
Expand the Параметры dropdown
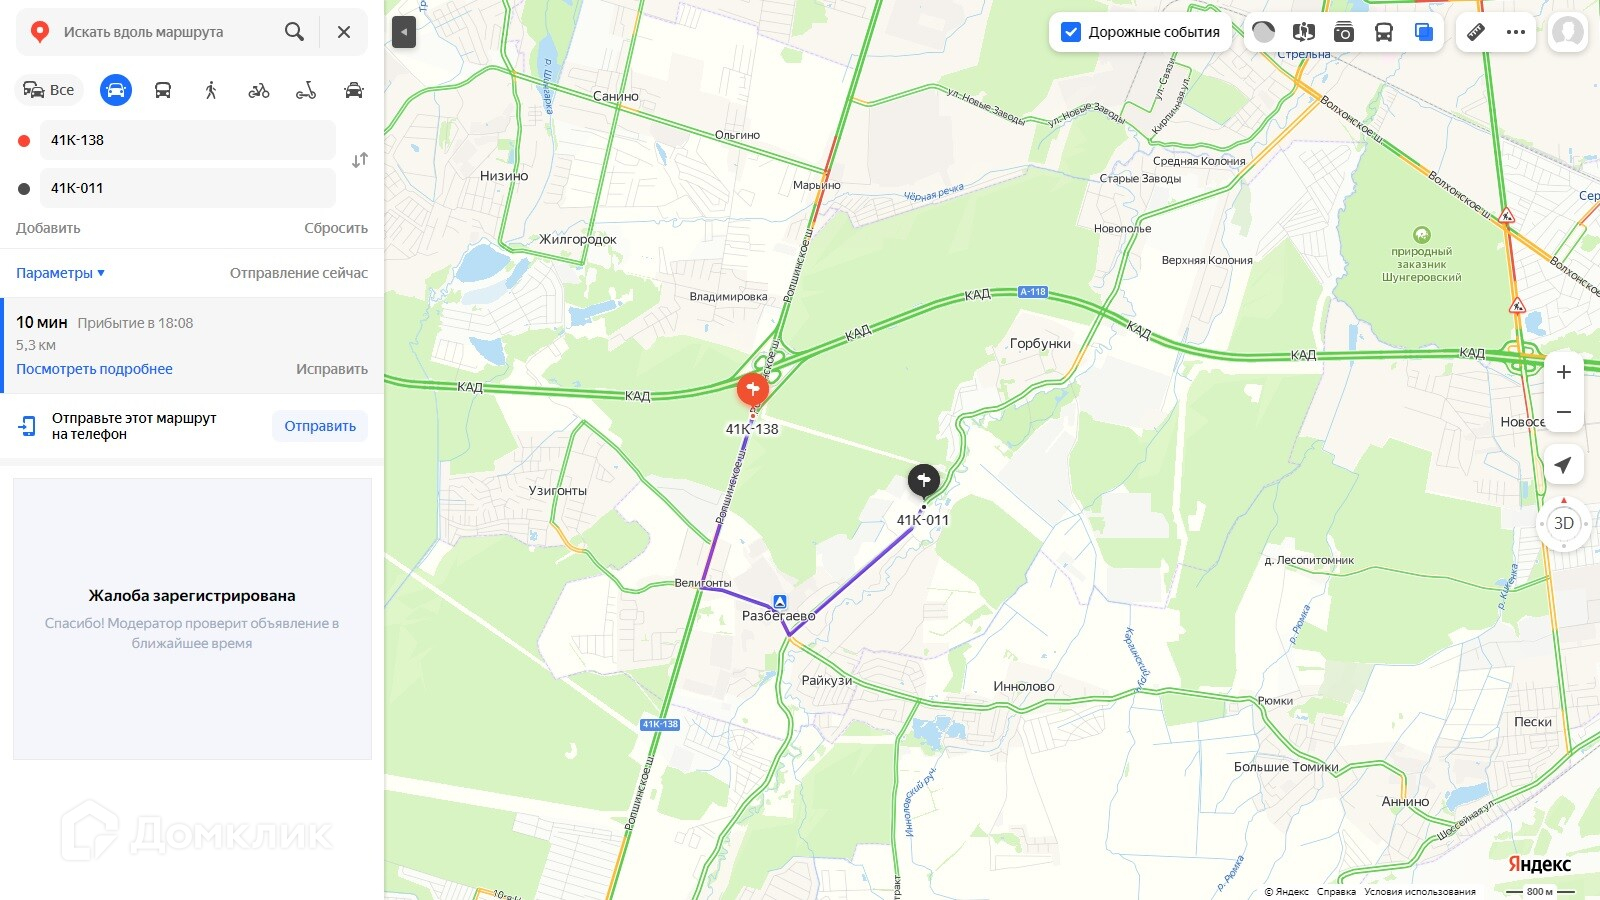point(60,273)
